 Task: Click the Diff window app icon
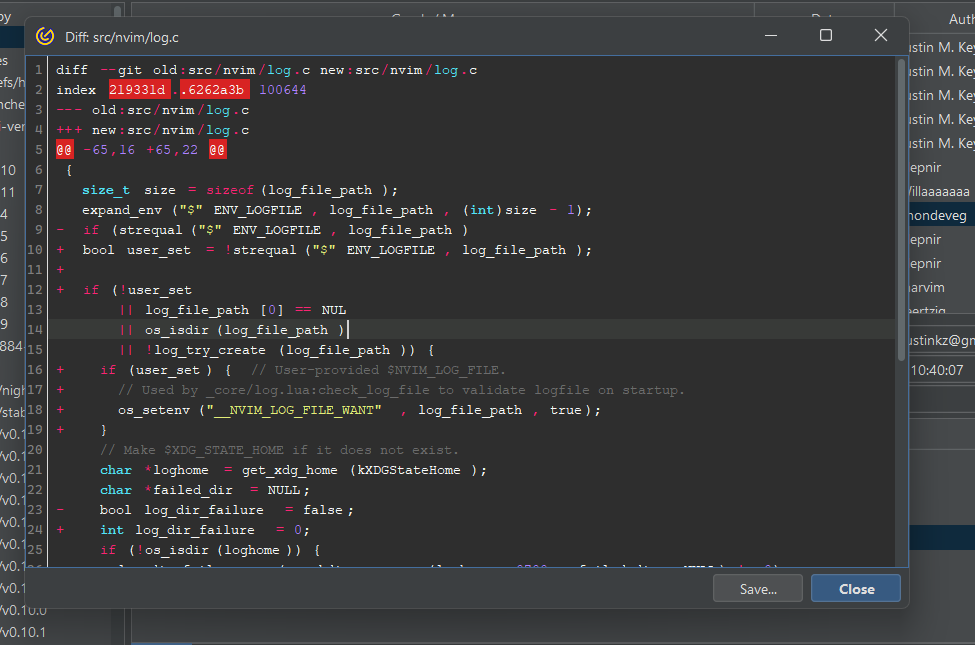[x=45, y=36]
